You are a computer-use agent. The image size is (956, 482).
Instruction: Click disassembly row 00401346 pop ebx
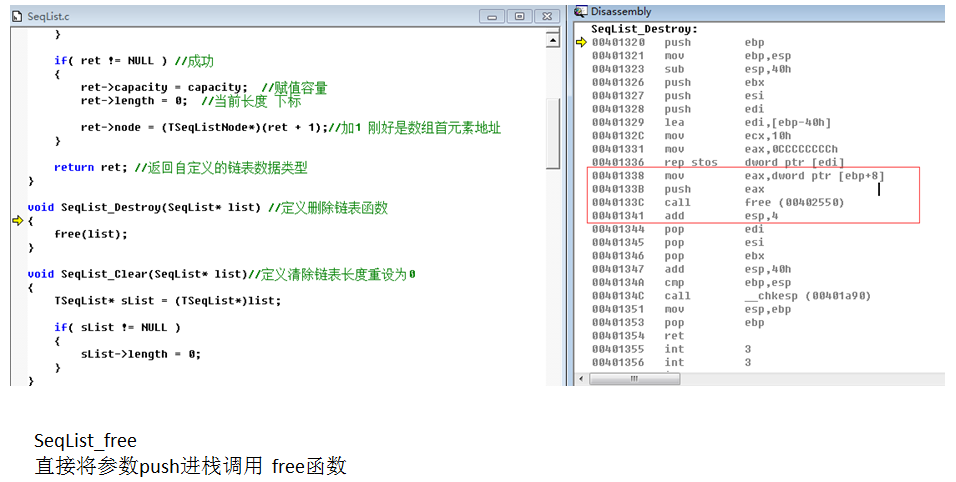[x=678, y=257]
